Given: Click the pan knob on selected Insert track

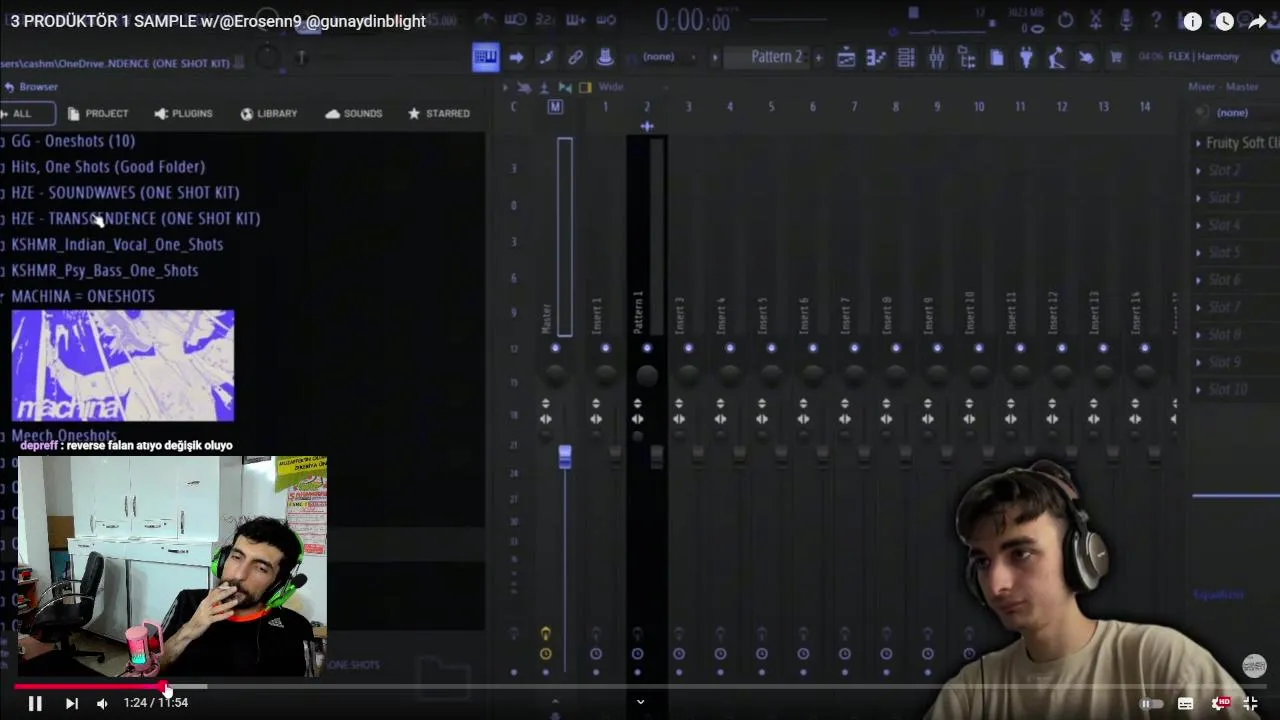Looking at the screenshot, I should coord(647,376).
